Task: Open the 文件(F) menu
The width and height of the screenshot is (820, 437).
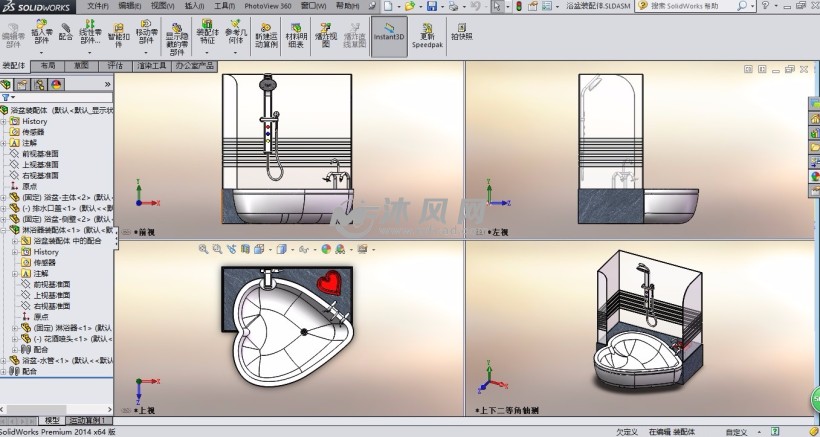Action: click(x=98, y=6)
